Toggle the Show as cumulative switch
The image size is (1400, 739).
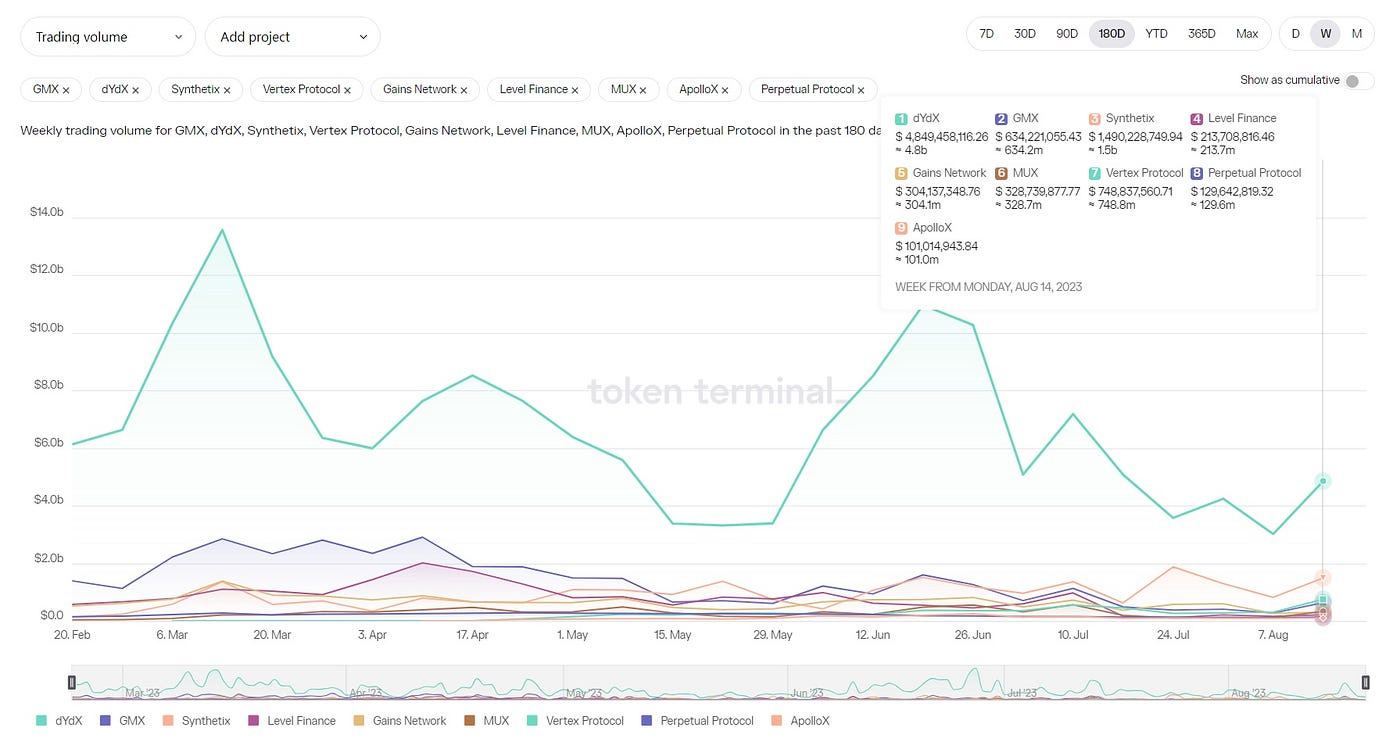[1359, 81]
